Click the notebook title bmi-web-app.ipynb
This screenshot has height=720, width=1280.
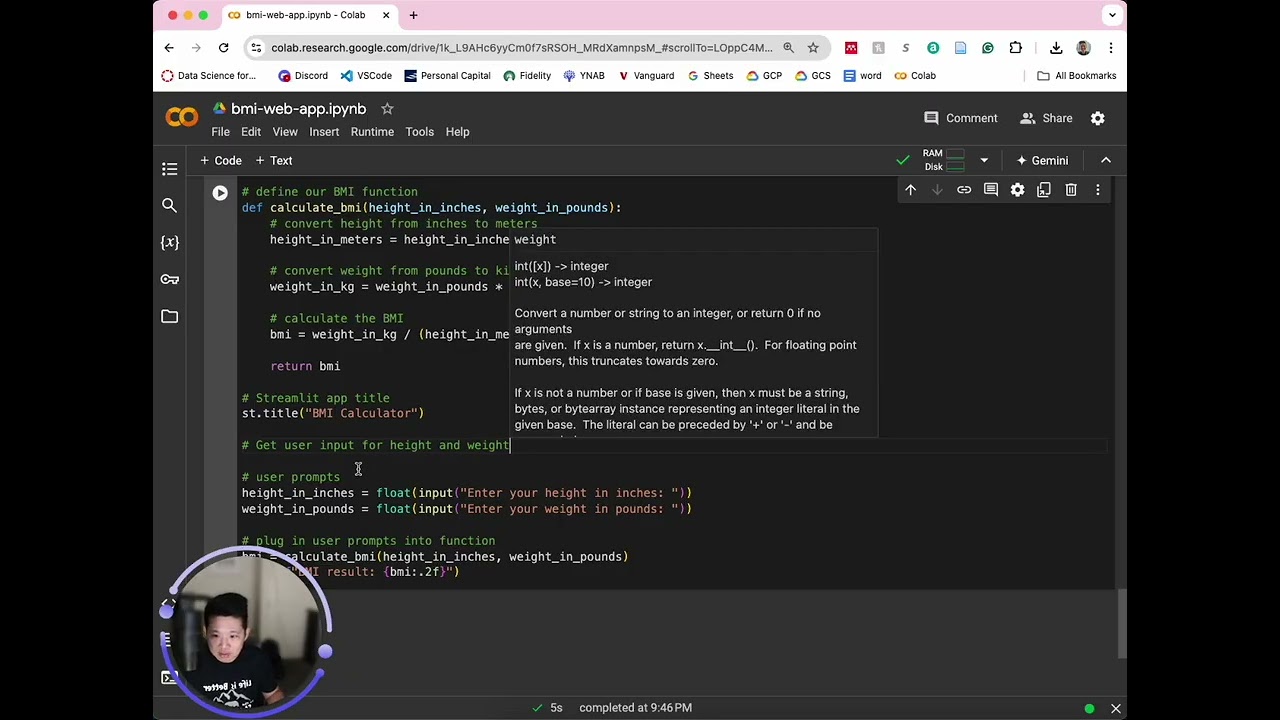(298, 108)
